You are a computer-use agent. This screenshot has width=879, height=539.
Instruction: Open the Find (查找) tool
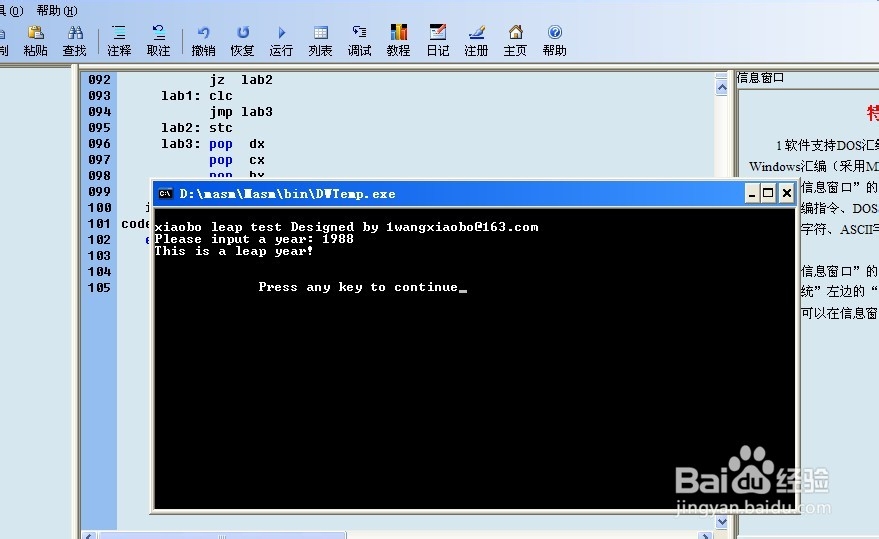click(x=74, y=41)
